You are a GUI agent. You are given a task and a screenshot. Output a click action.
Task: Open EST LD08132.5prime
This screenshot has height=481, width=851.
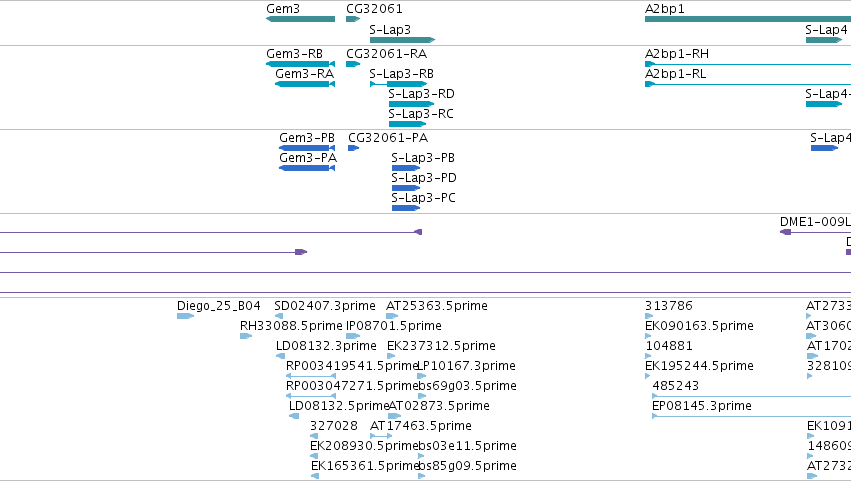click(339, 406)
